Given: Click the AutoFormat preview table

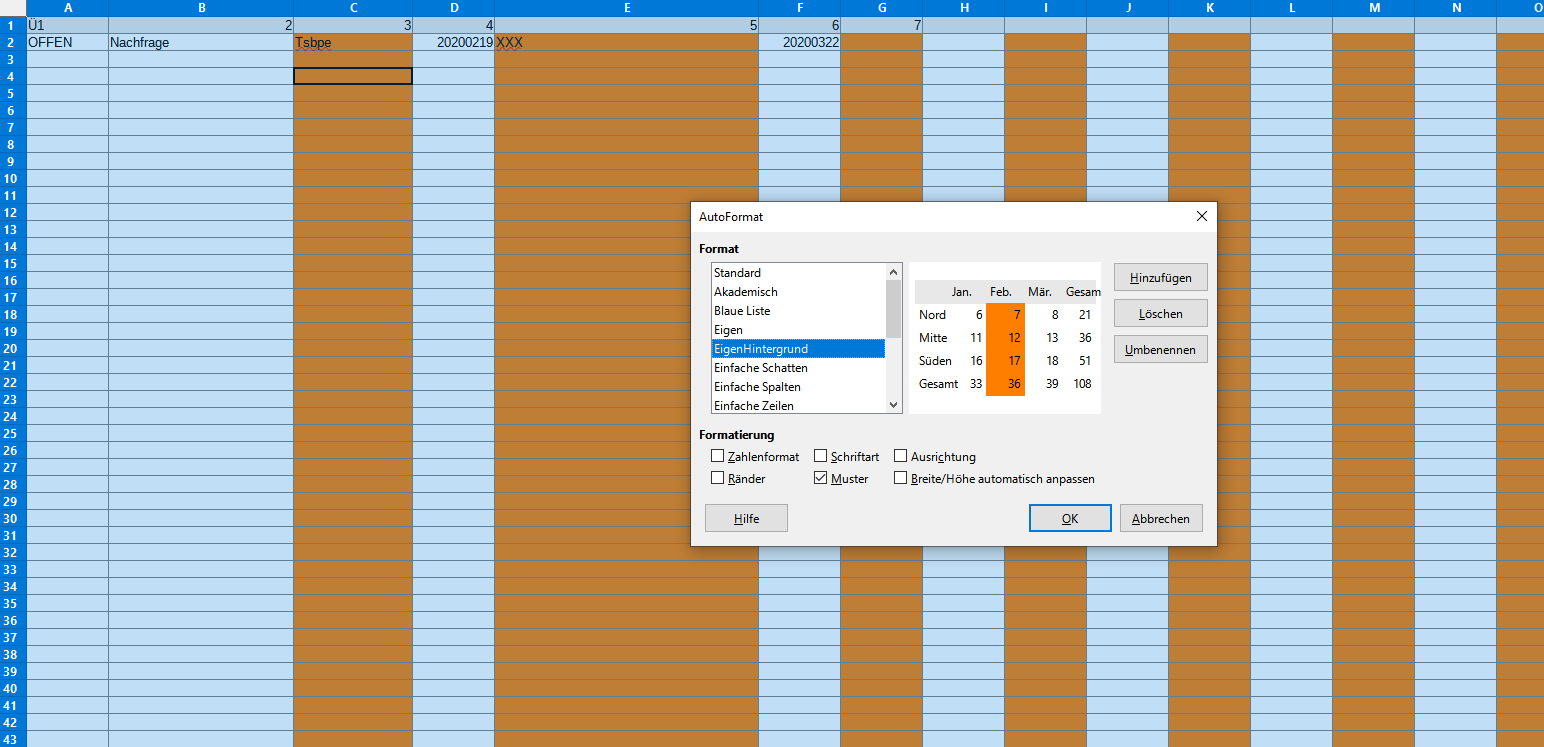Looking at the screenshot, I should [1005, 338].
